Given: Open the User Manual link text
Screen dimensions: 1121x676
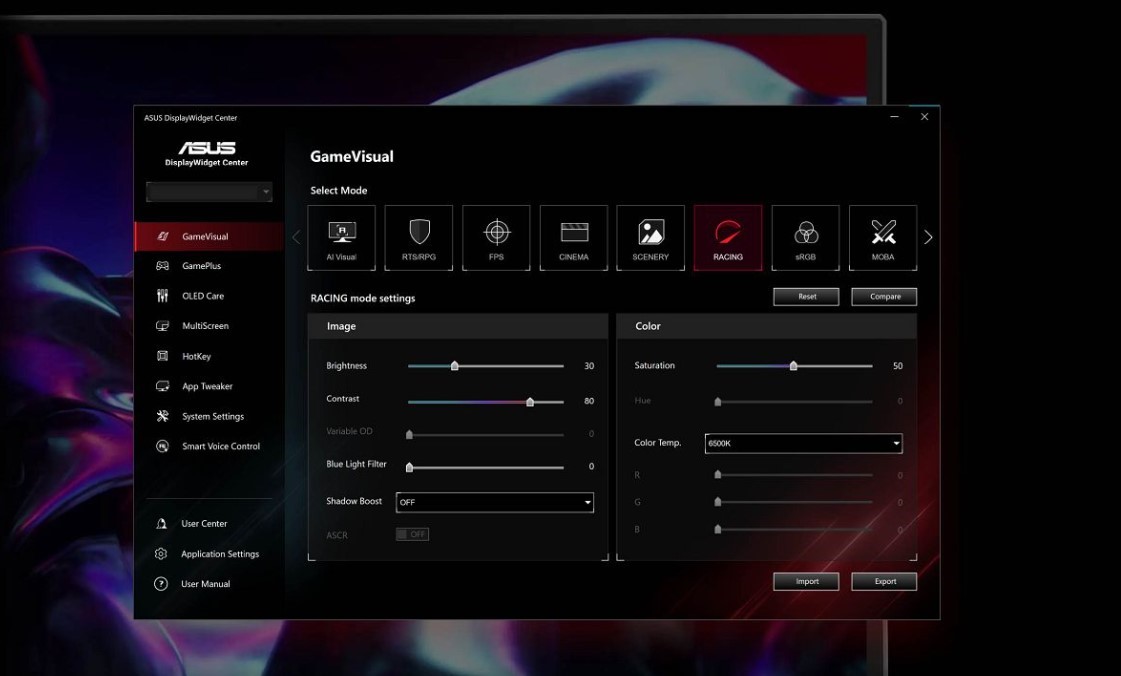Looking at the screenshot, I should (x=206, y=584).
